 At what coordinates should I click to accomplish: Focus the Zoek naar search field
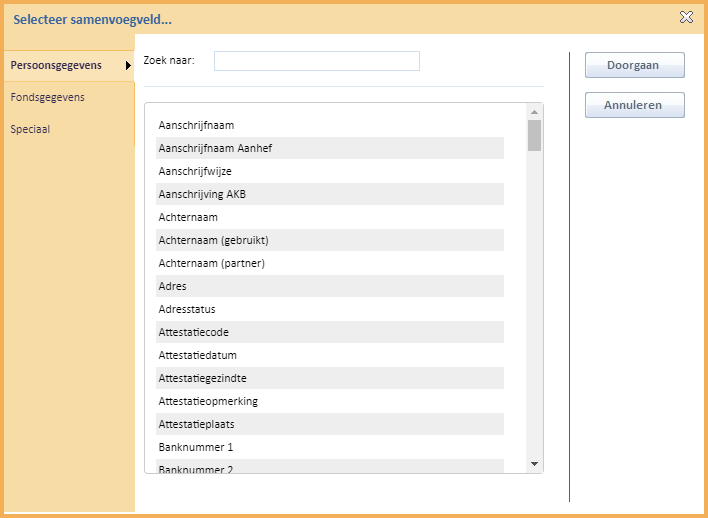coord(317,61)
